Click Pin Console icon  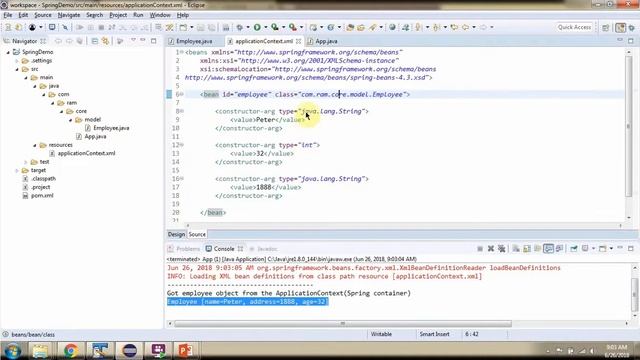pos(573,249)
